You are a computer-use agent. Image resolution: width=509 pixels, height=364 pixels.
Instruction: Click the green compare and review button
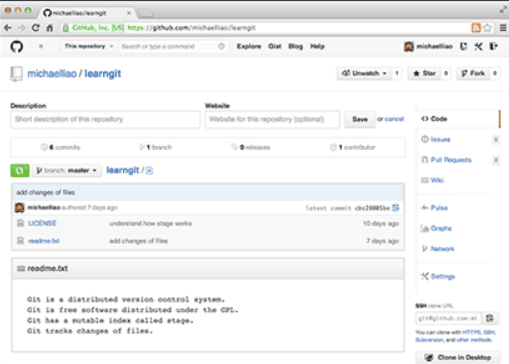[x=20, y=170]
